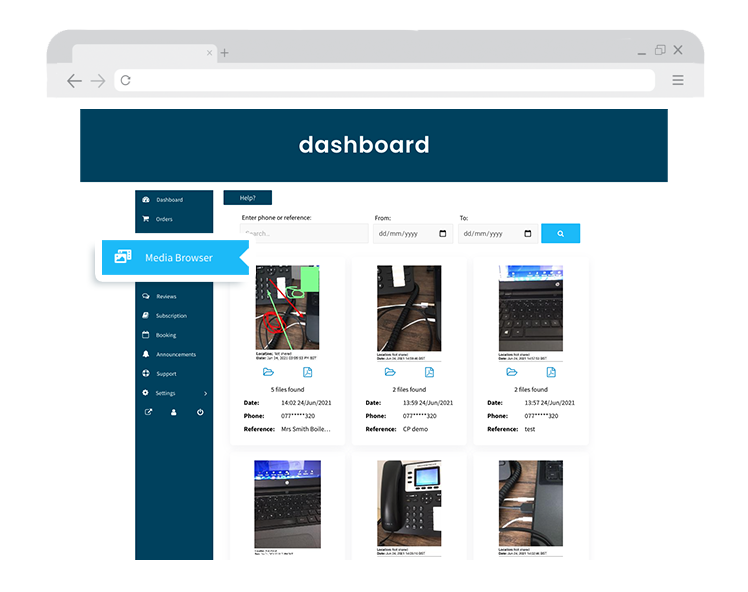Click the power logout icon in sidebar
This screenshot has height=592, width=748.
point(200,412)
